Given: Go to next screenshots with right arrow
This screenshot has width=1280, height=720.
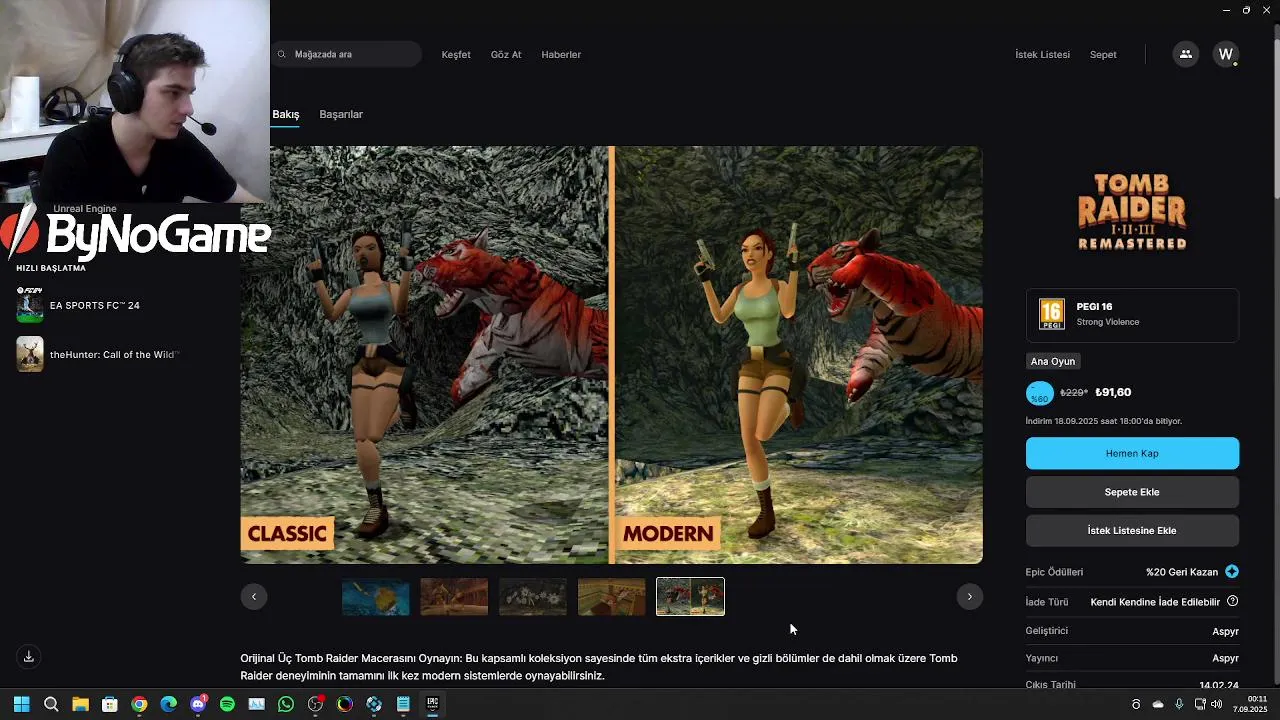Looking at the screenshot, I should [x=969, y=596].
